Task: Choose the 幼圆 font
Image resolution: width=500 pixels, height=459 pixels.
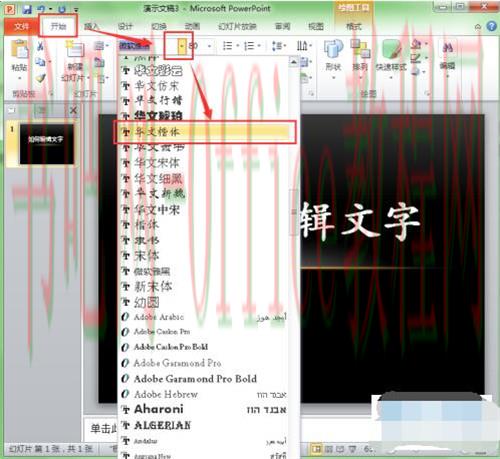Action: (x=203, y=302)
